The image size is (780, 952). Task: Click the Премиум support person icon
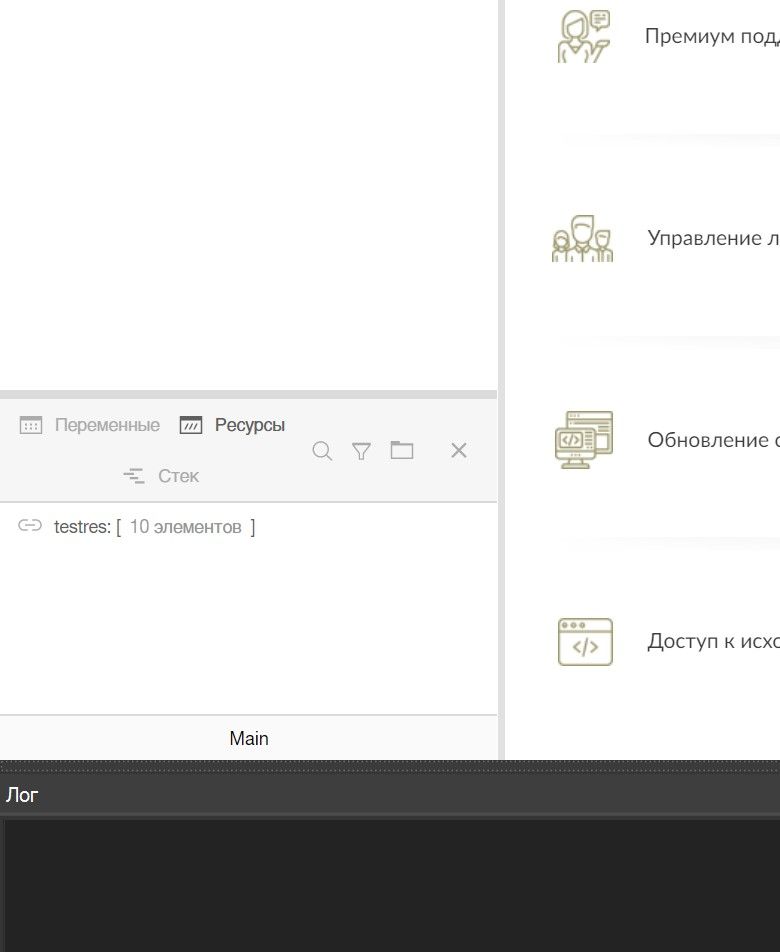584,37
